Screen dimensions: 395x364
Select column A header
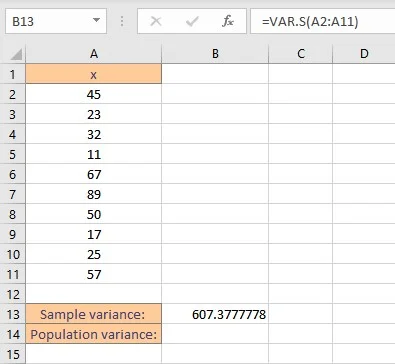click(94, 54)
